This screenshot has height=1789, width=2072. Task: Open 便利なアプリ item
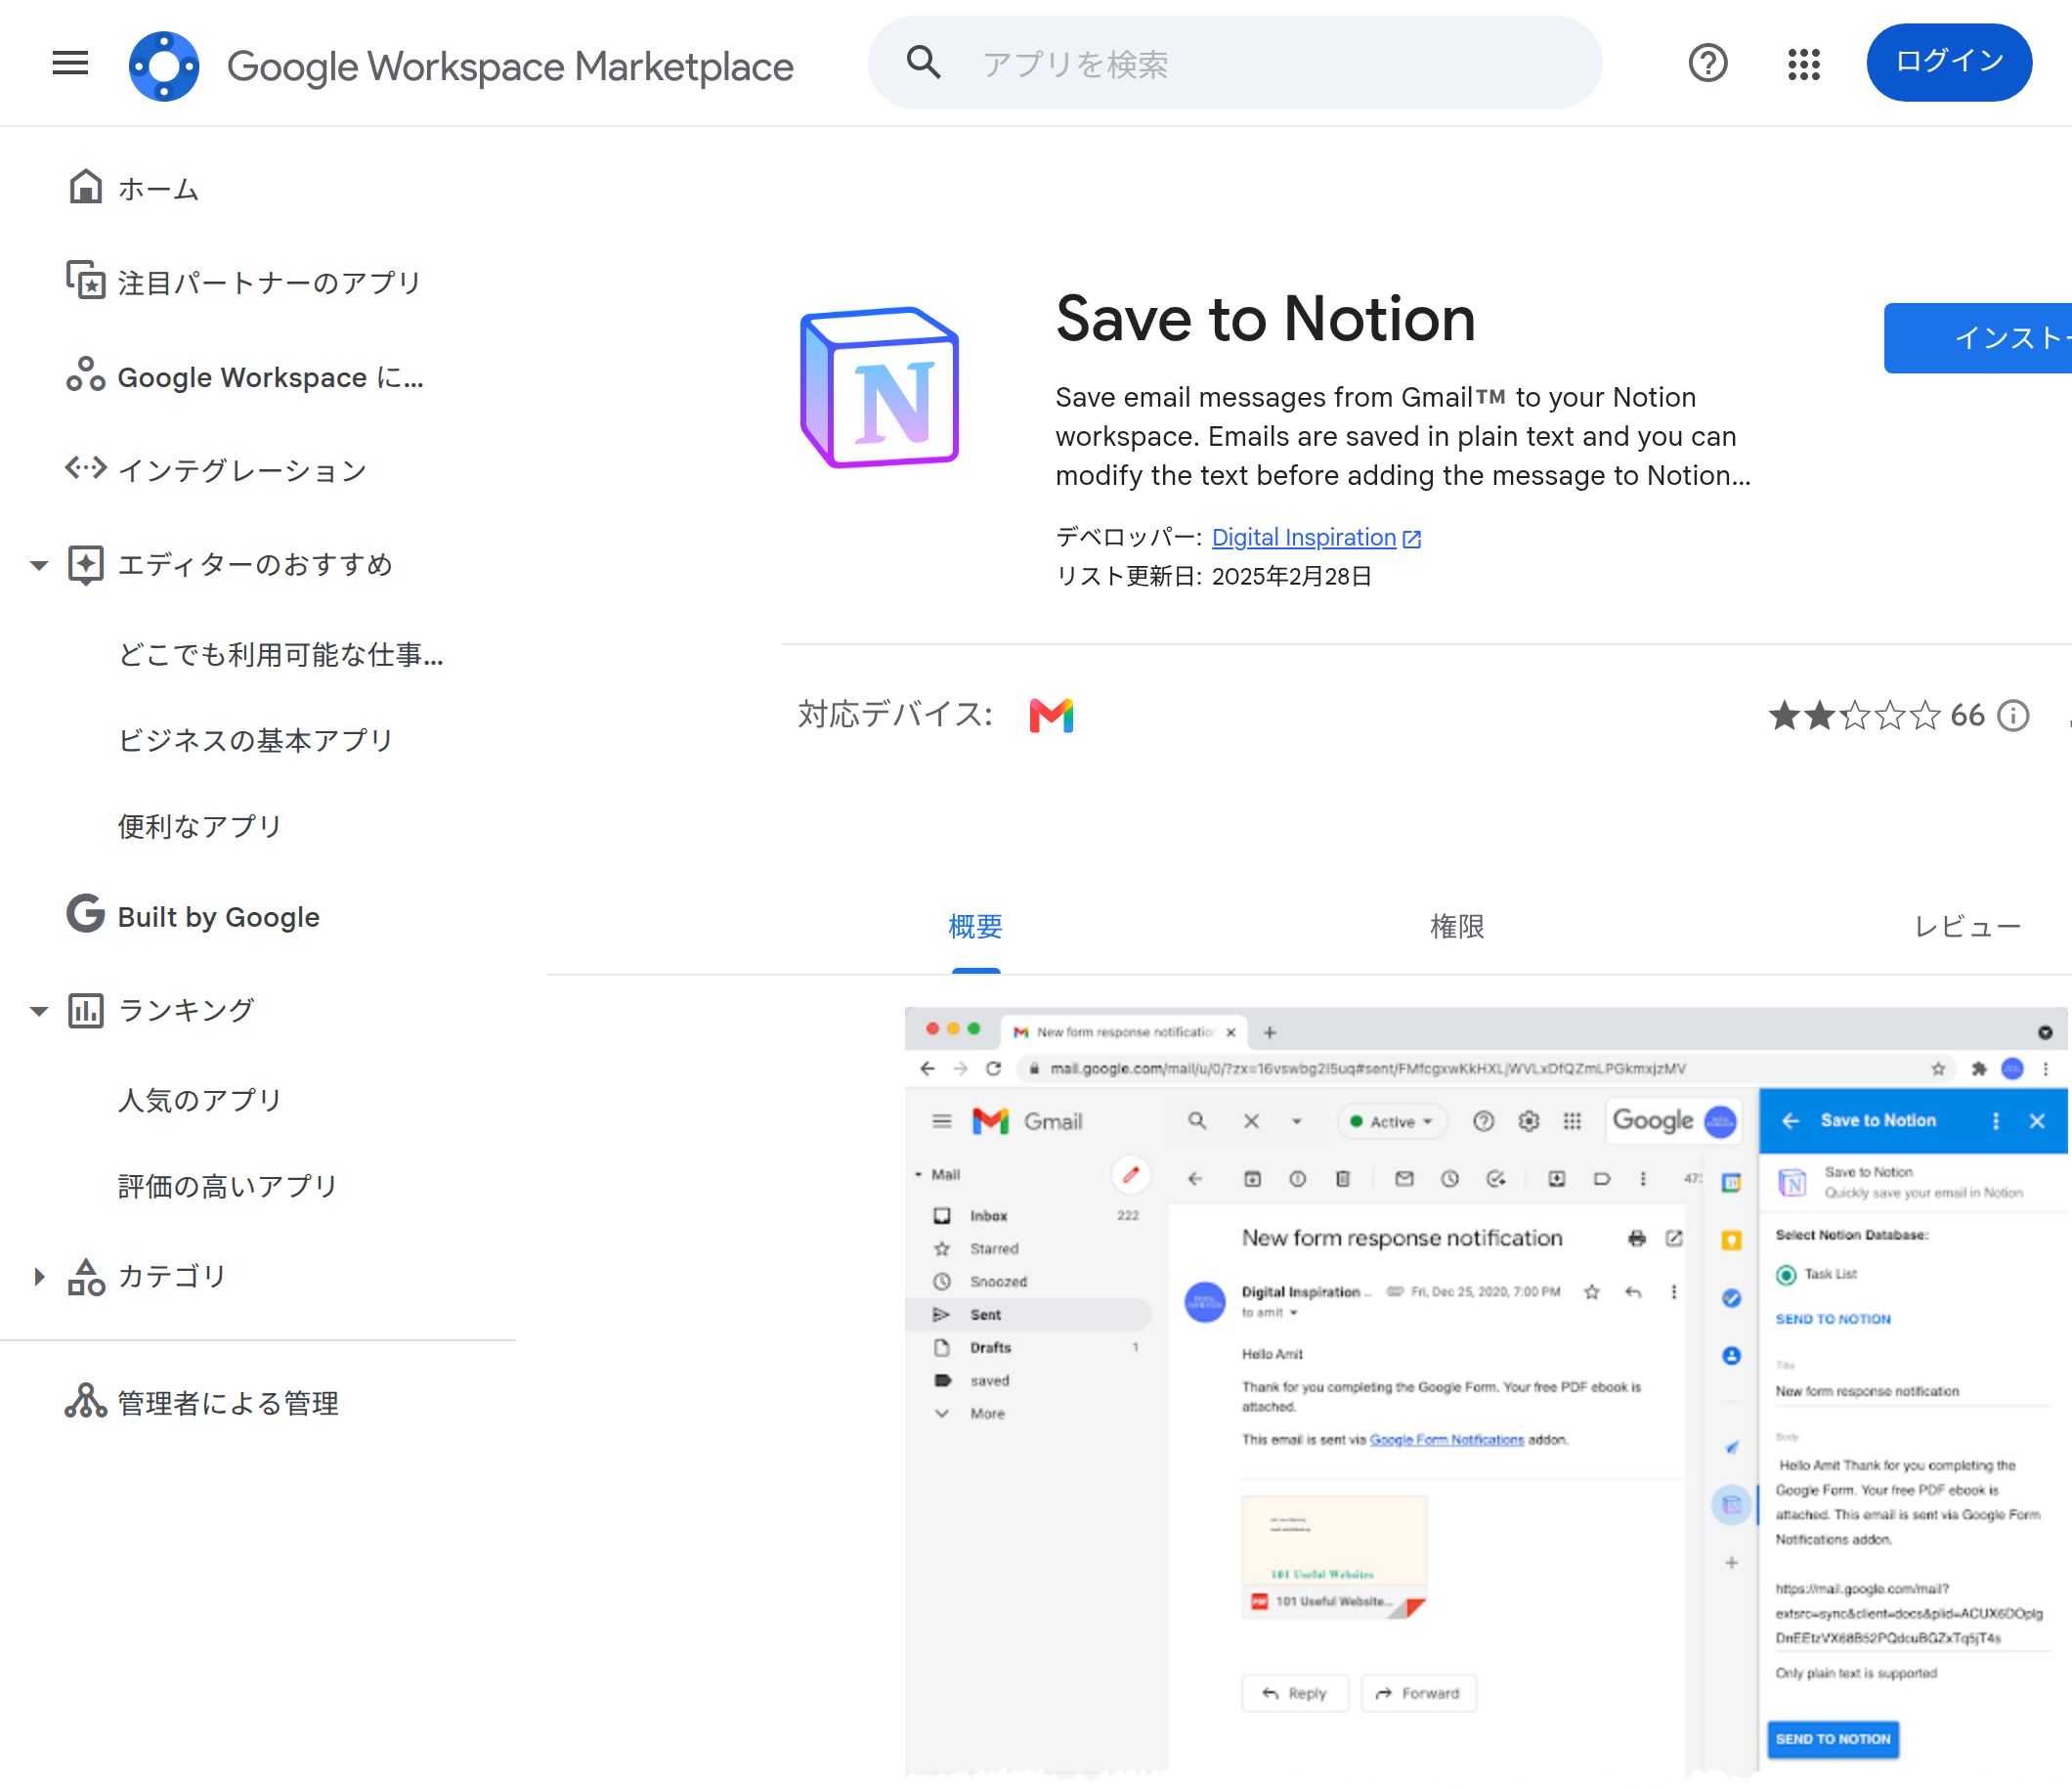pos(199,826)
